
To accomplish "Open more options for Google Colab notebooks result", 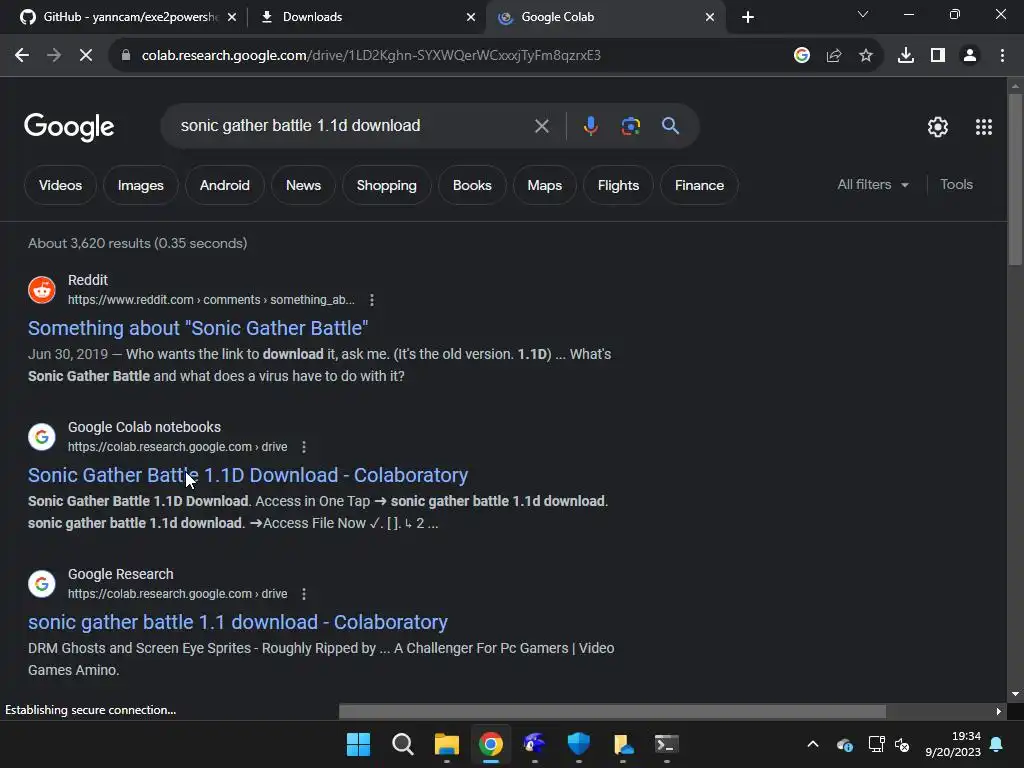I will pos(304,447).
